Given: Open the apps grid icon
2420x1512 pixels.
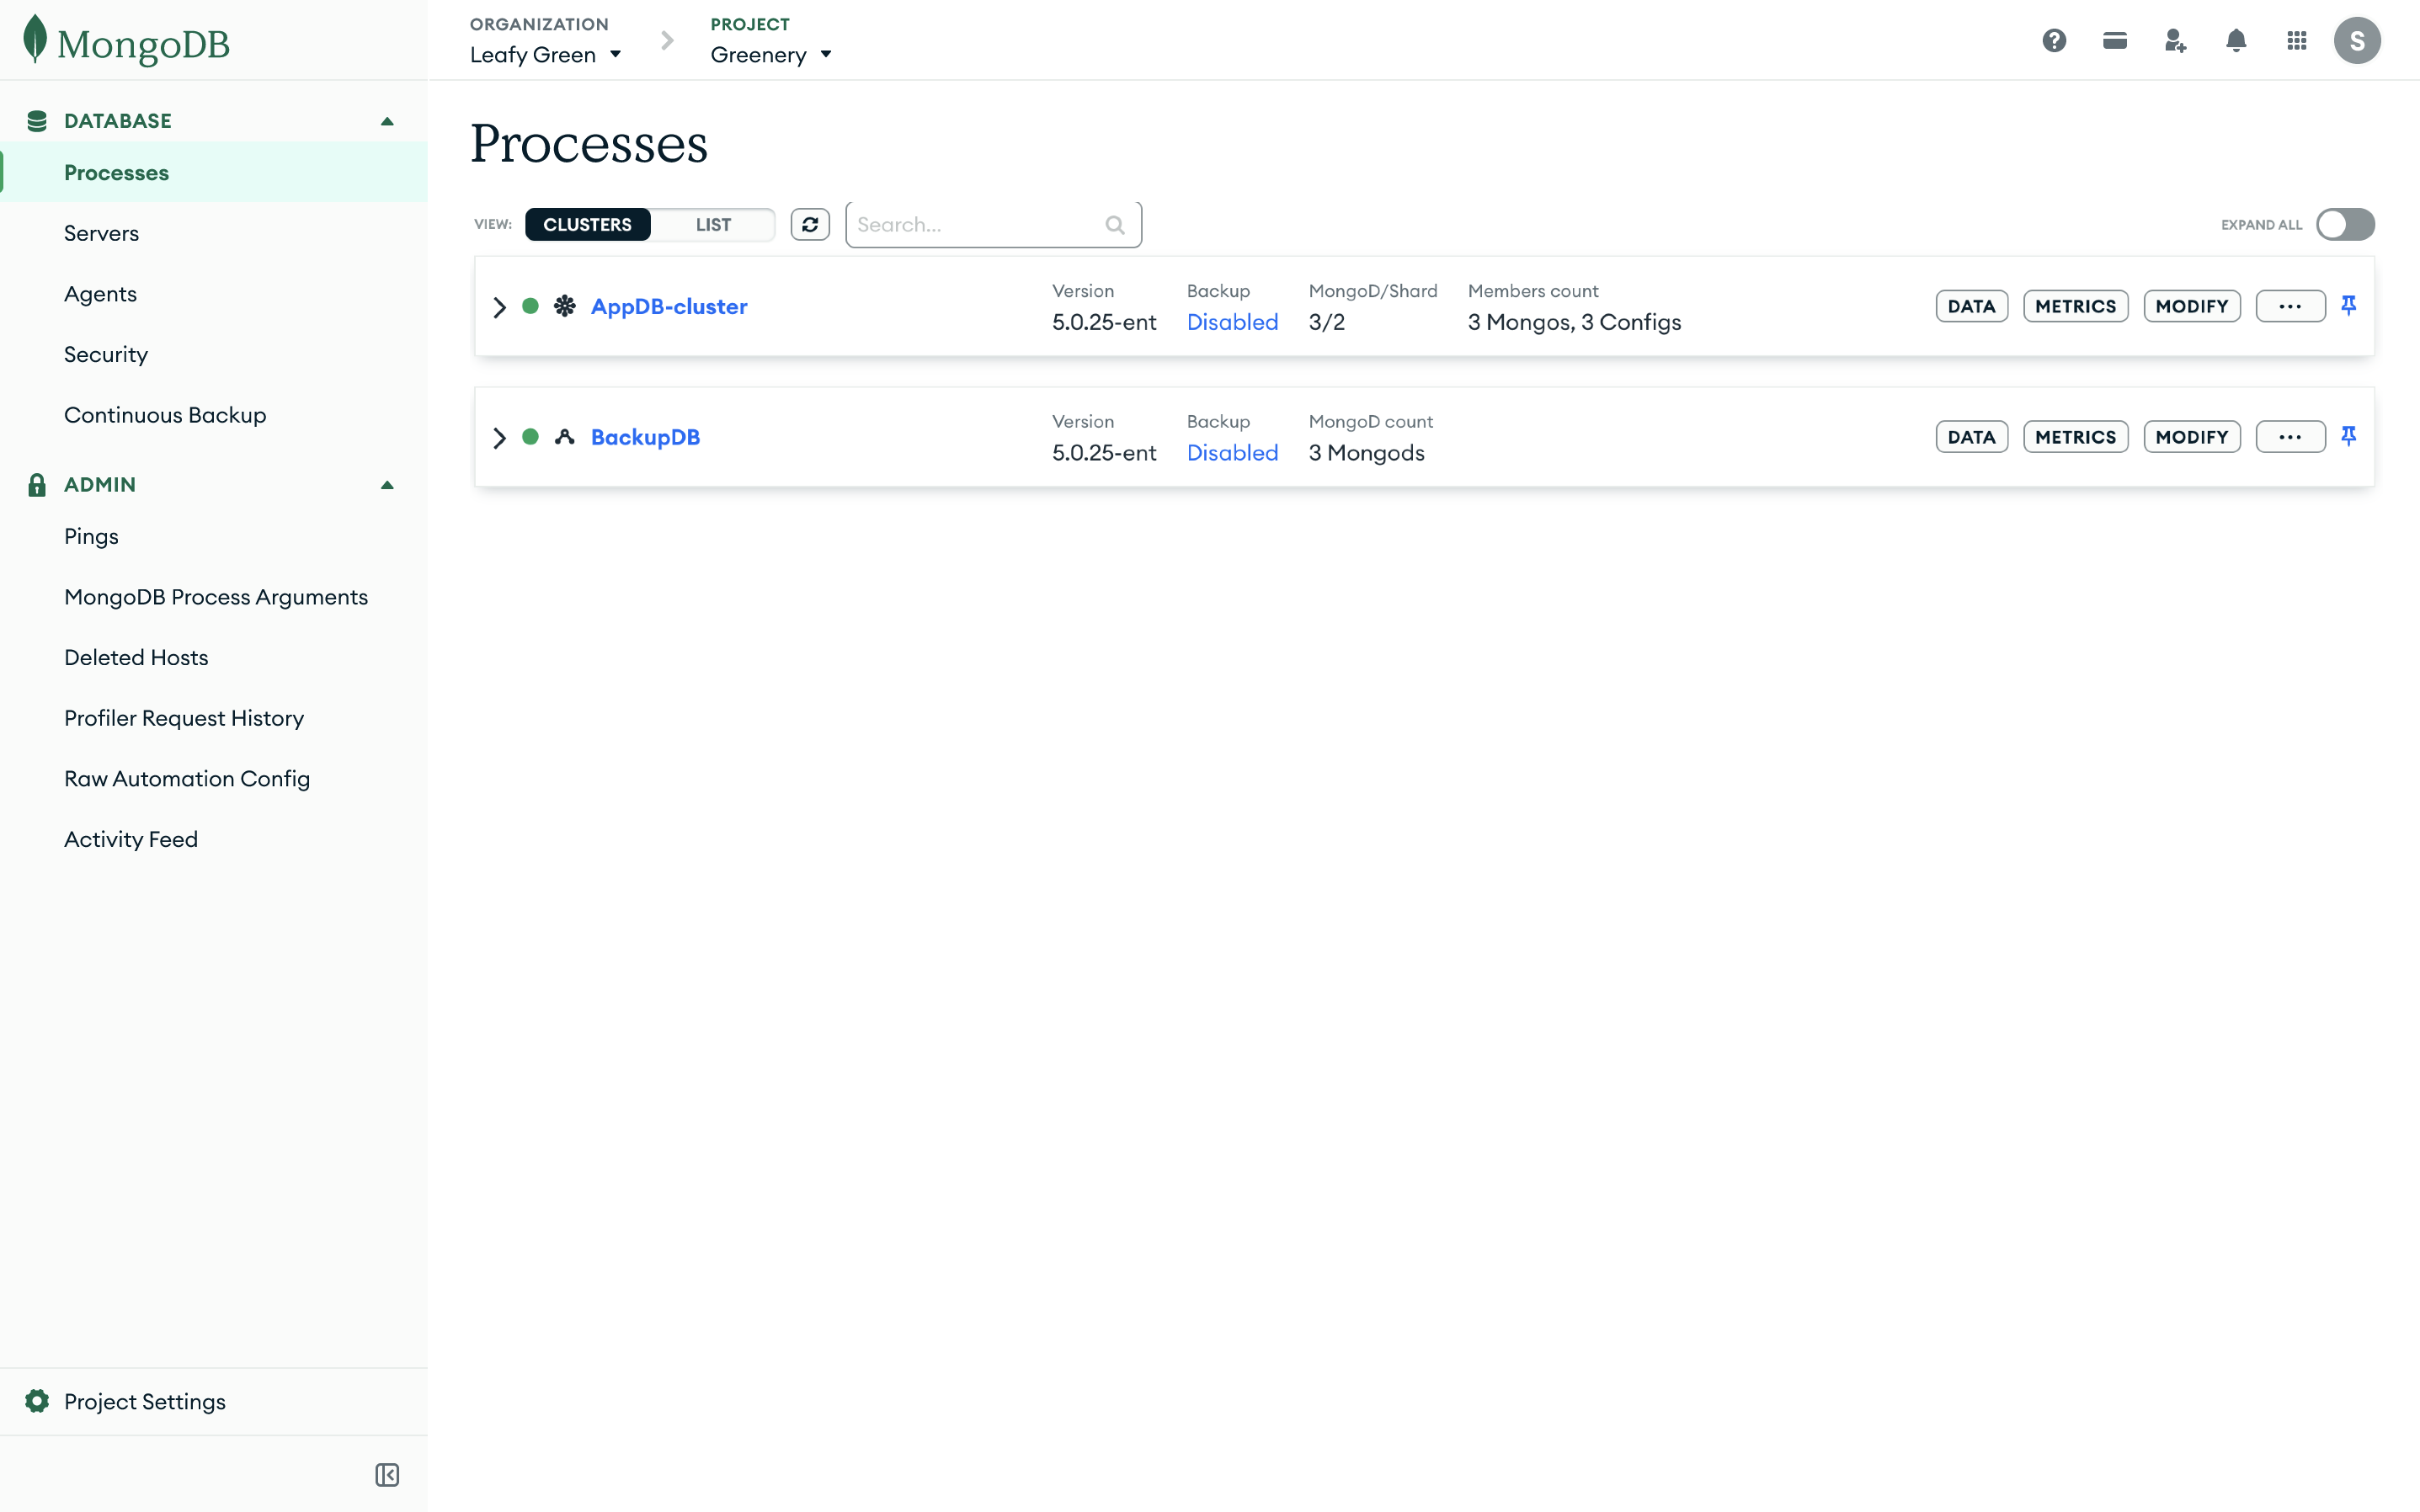Looking at the screenshot, I should pos(2297,40).
